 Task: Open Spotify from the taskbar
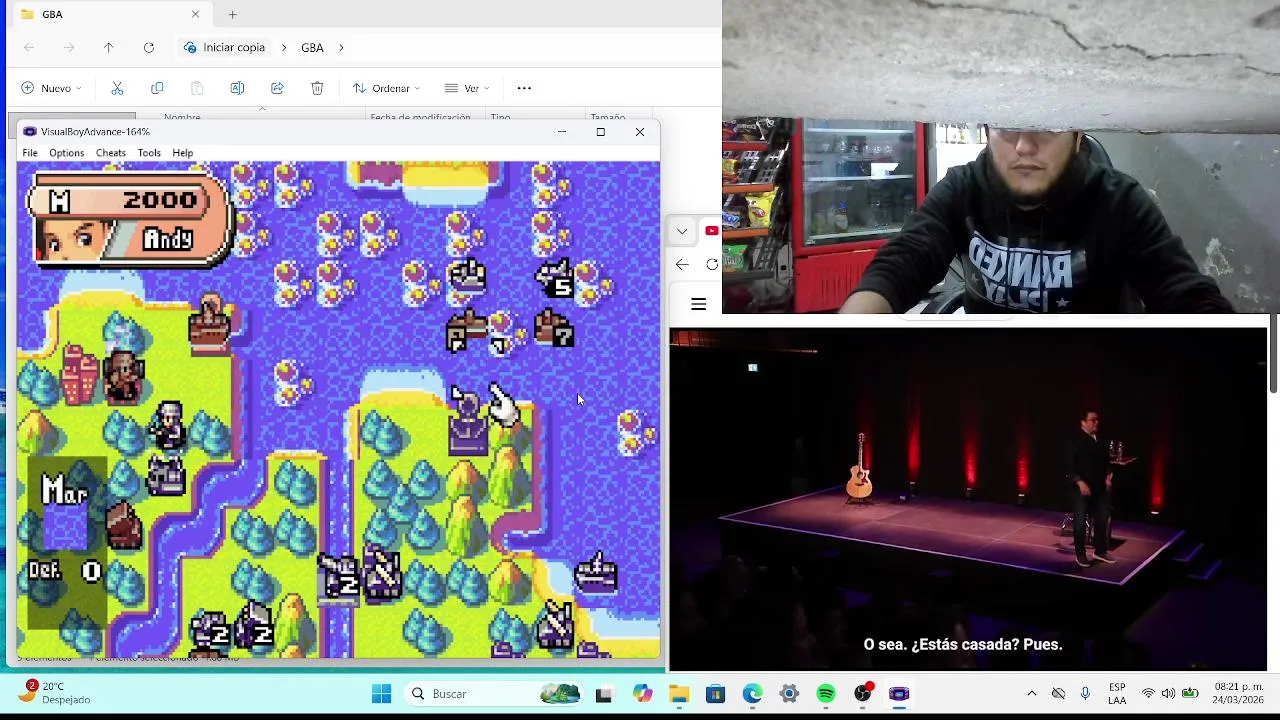(825, 693)
